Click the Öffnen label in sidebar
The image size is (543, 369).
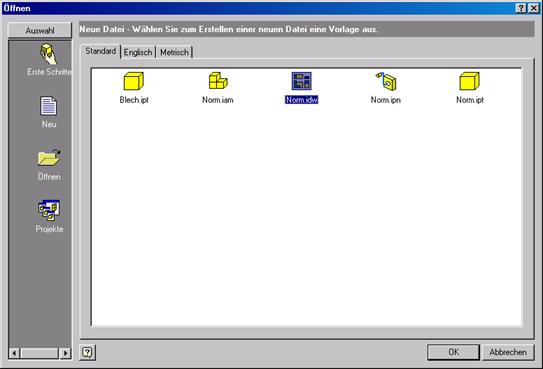(x=49, y=177)
